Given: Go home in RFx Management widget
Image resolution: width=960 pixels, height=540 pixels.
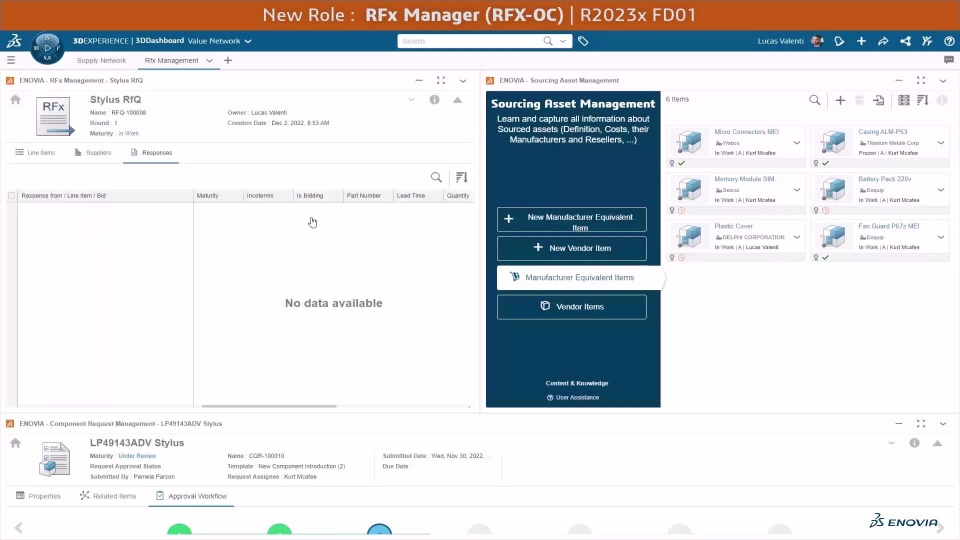Looking at the screenshot, I should point(15,100).
